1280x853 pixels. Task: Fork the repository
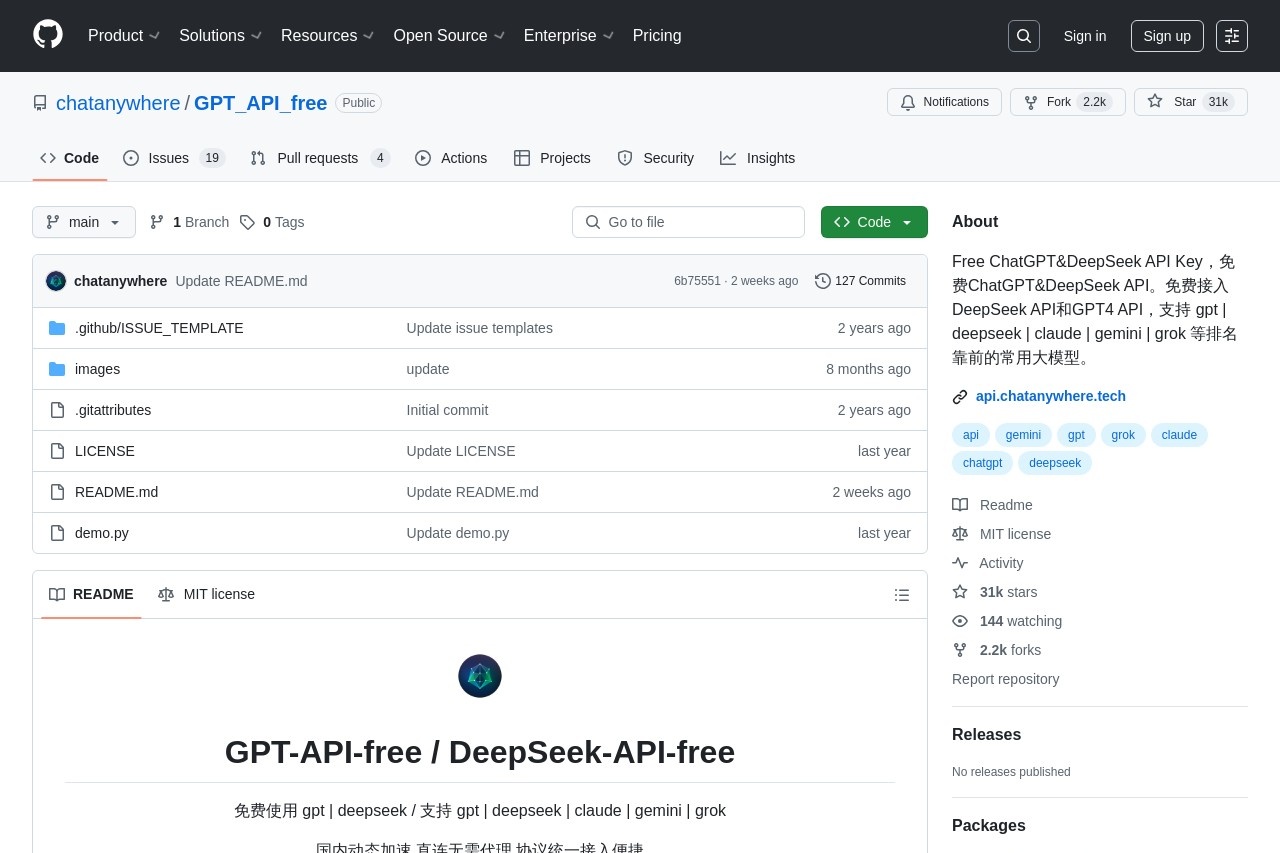click(x=1067, y=102)
